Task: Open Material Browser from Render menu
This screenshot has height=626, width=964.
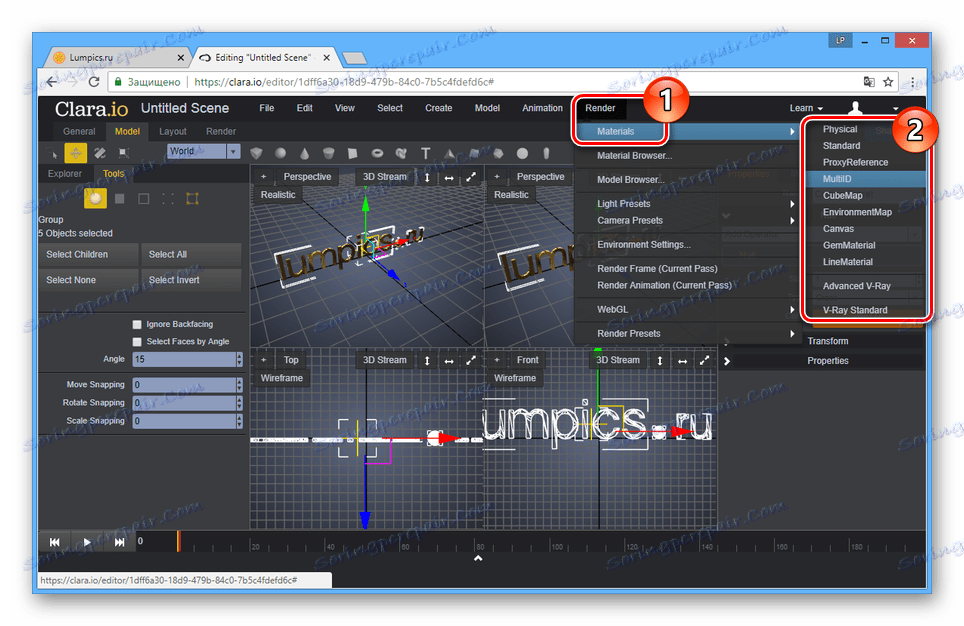Action: coord(634,156)
